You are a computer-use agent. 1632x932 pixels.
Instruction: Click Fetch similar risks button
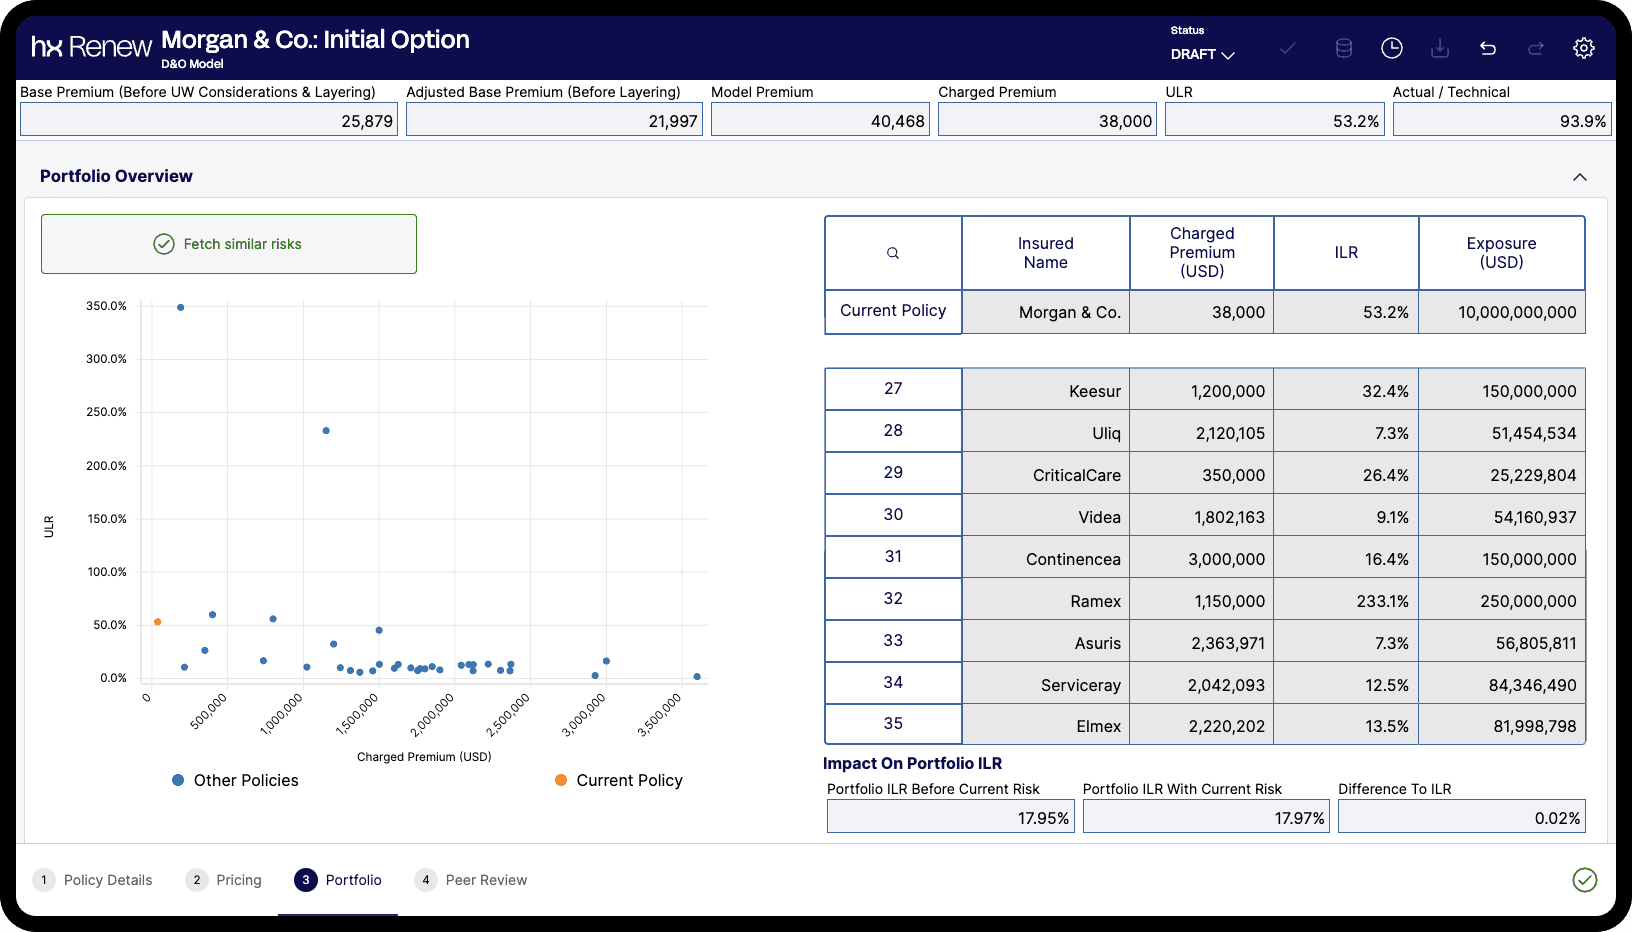(x=229, y=244)
